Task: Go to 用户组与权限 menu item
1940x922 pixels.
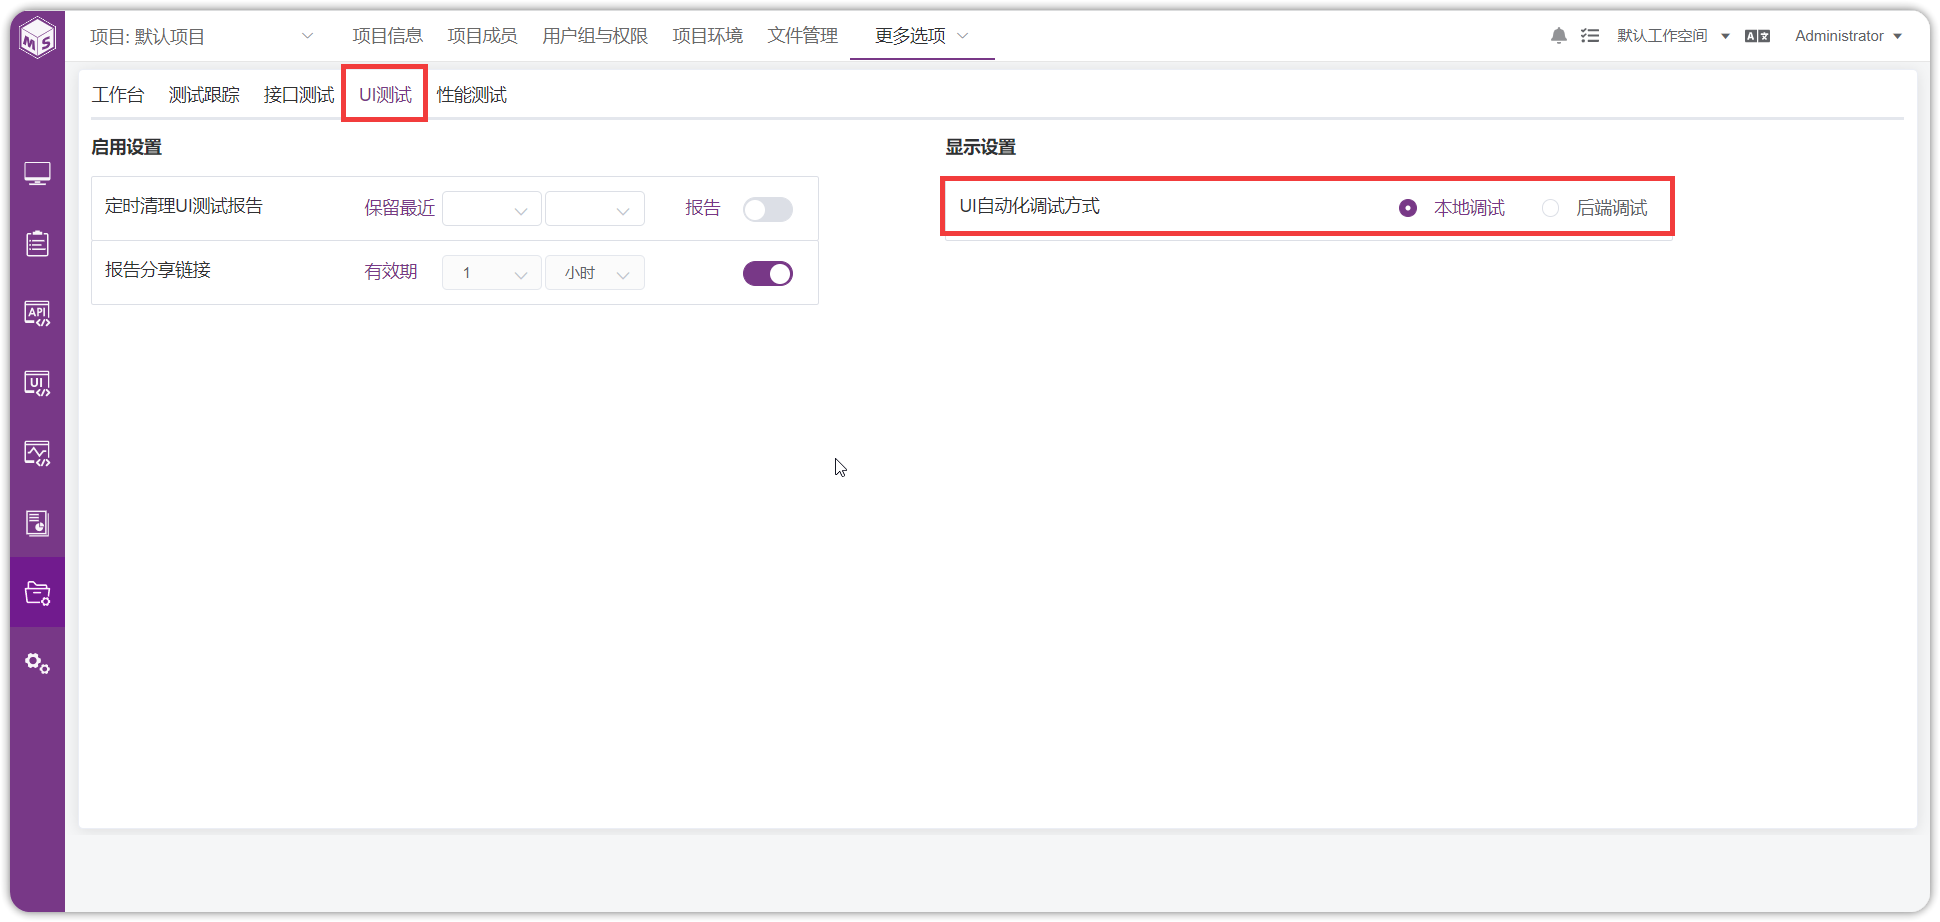Action: (x=595, y=36)
